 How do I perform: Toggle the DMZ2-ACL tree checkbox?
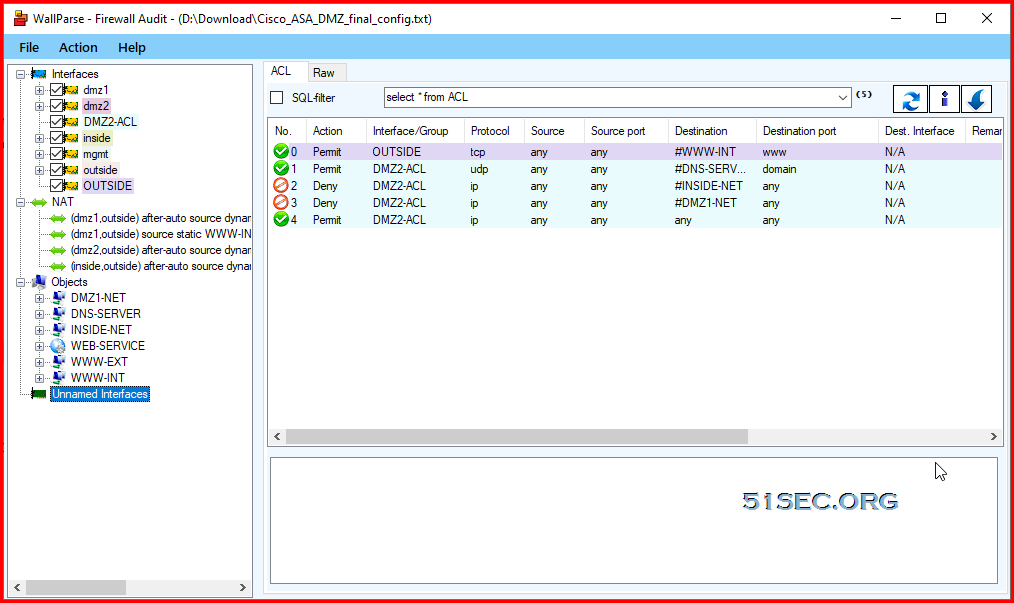56,122
